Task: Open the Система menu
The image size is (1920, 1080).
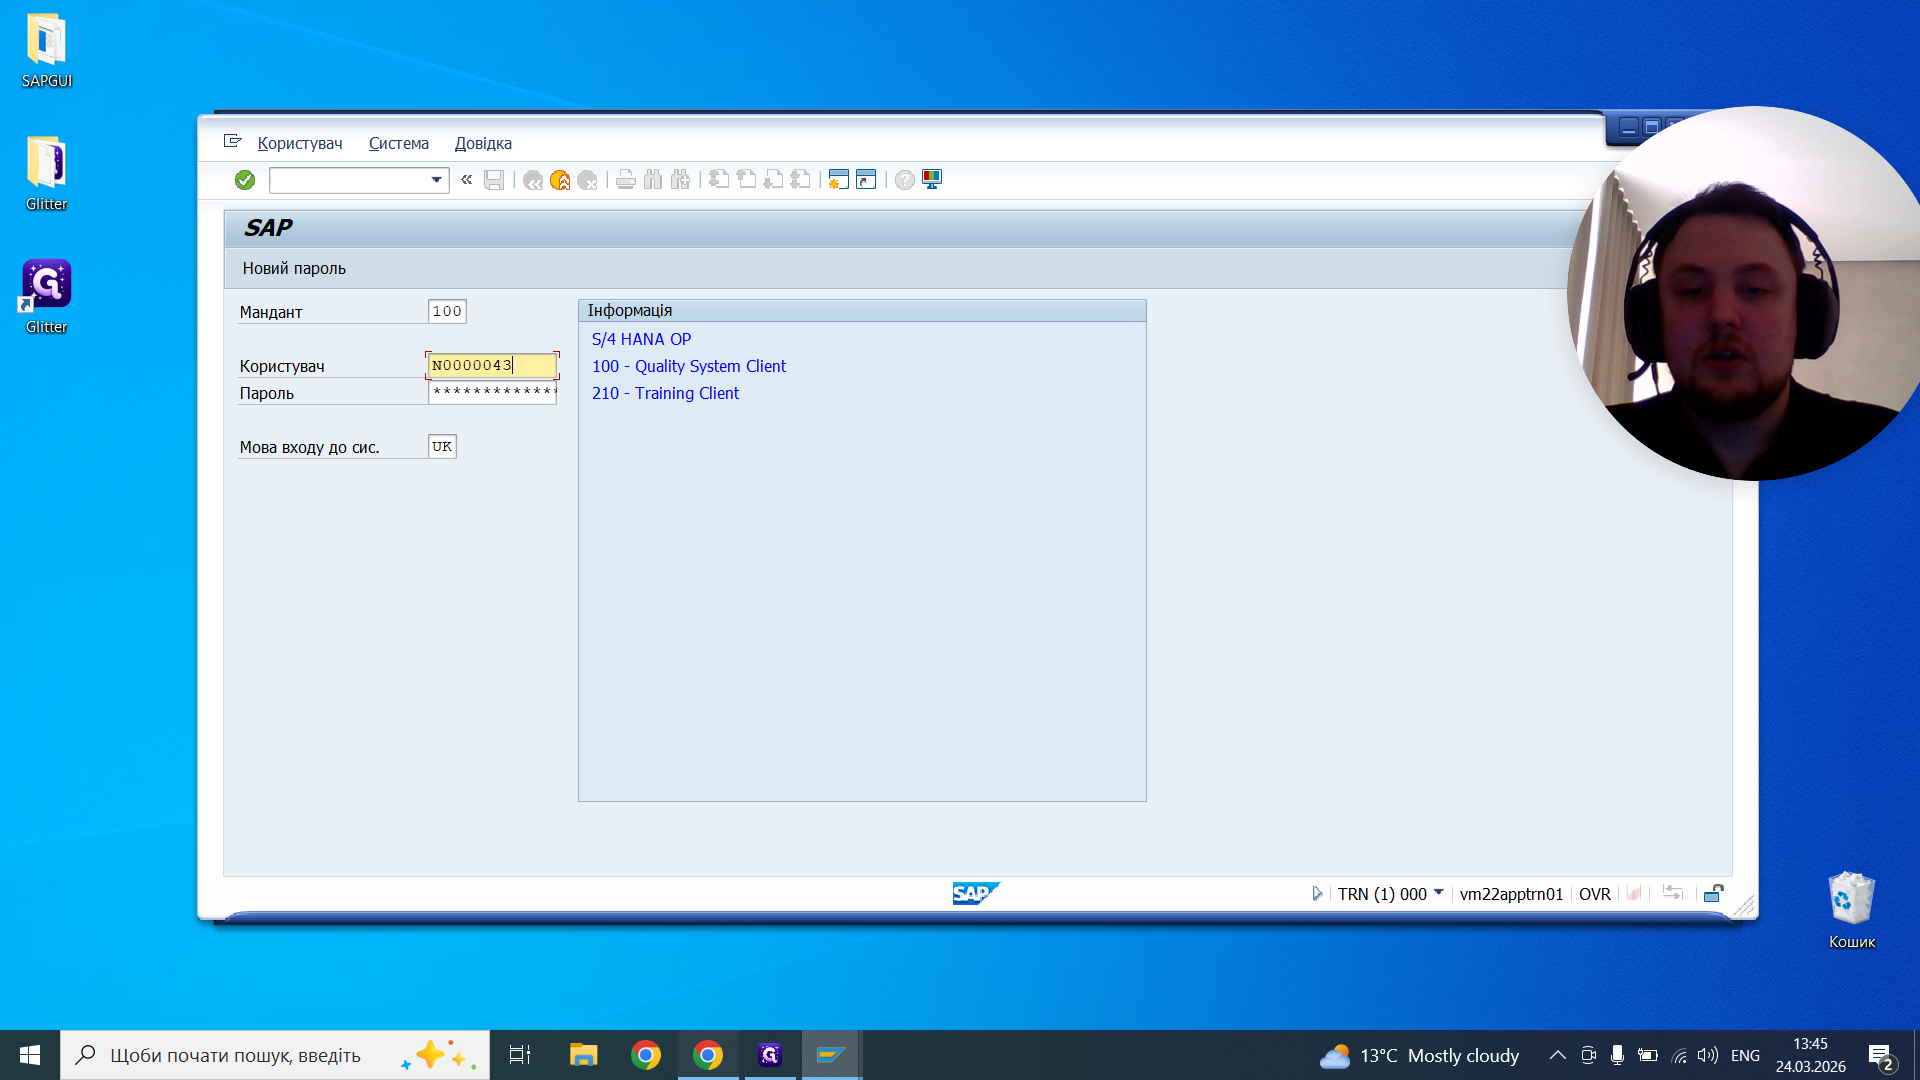Action: (x=398, y=143)
